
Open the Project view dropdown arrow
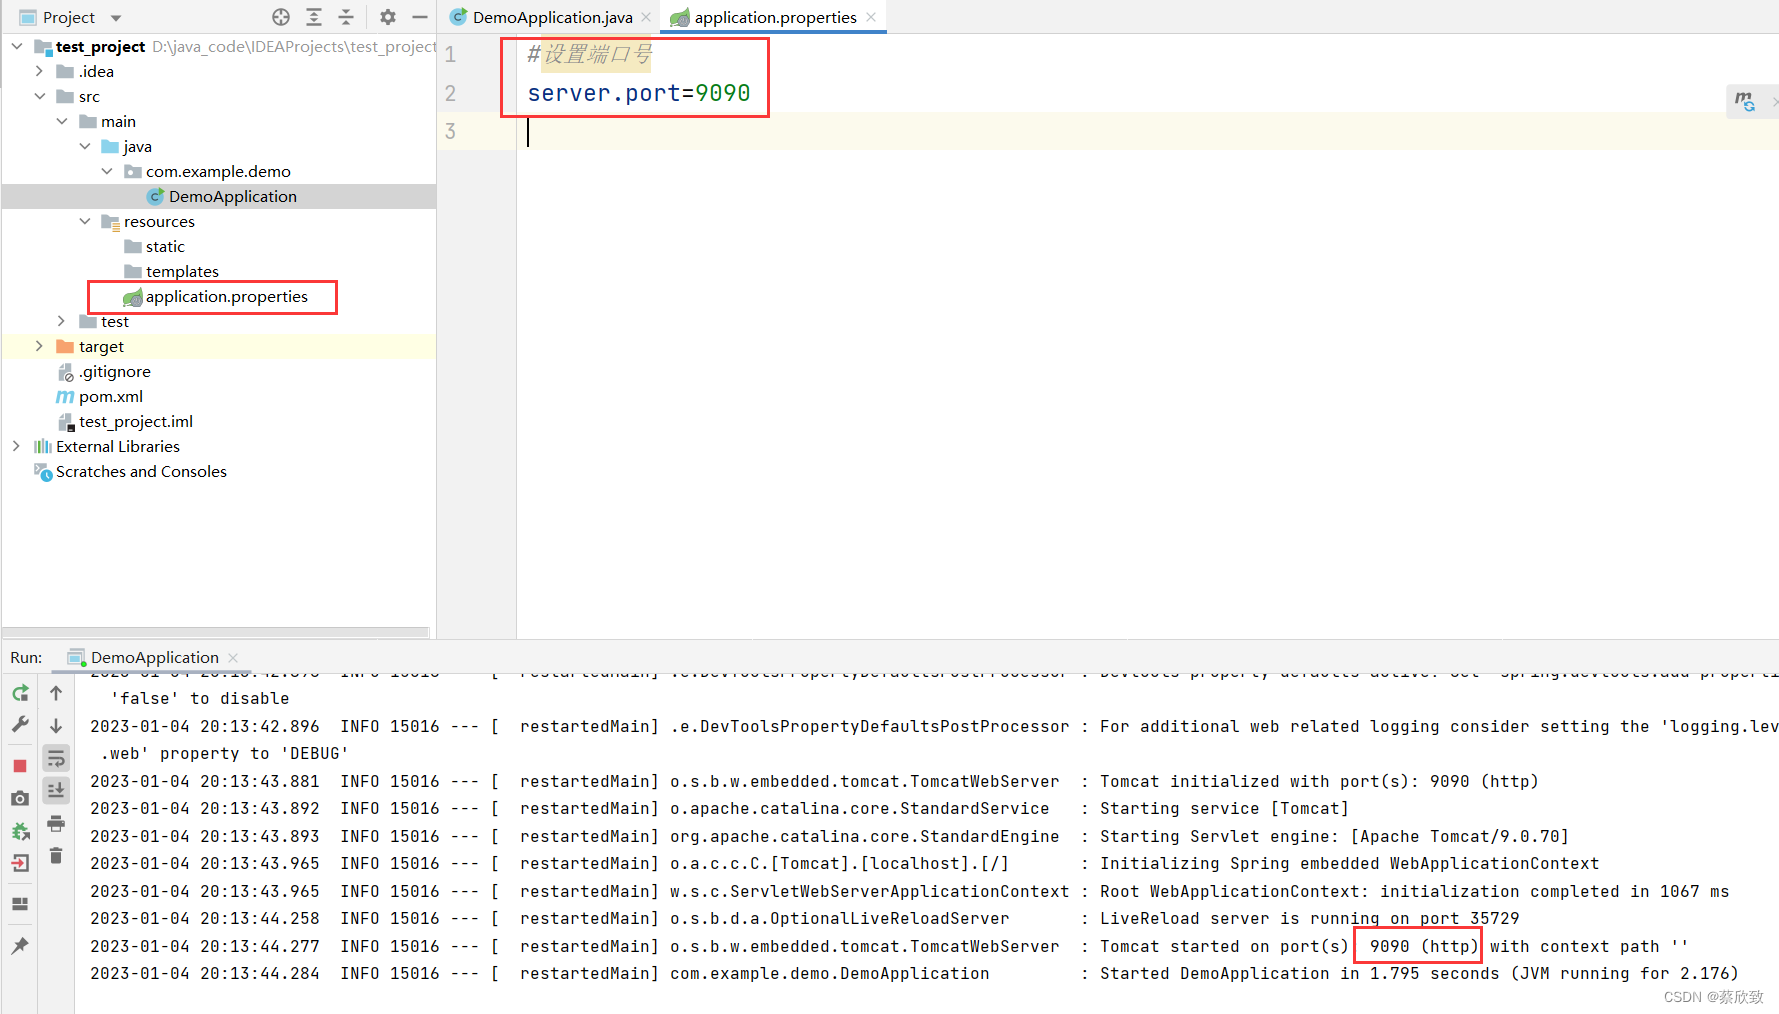[x=115, y=18]
